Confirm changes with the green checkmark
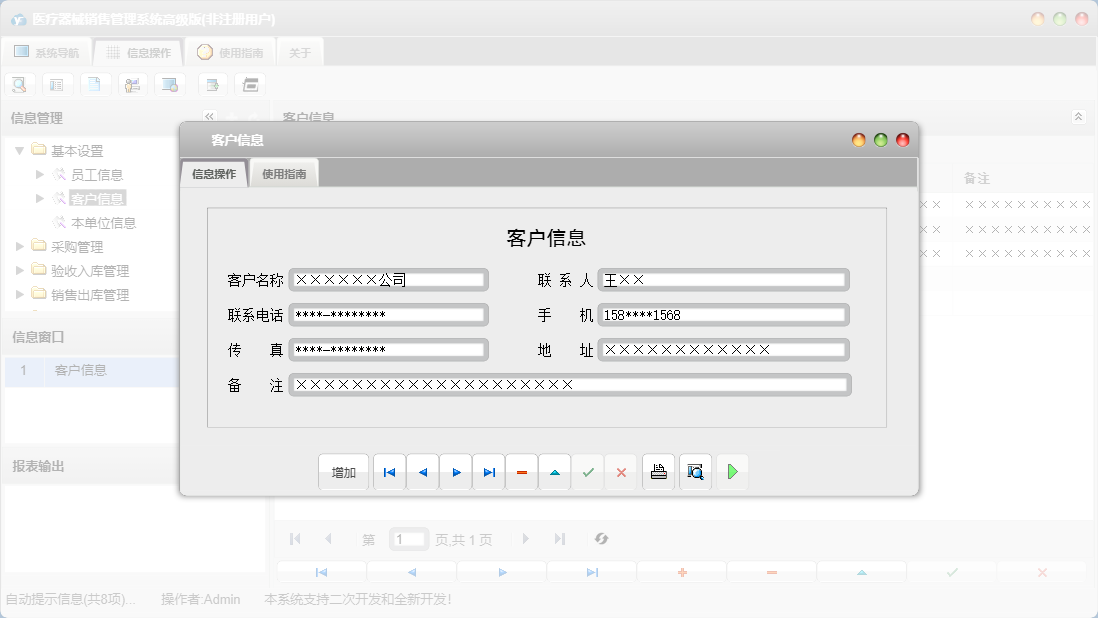 coord(588,471)
